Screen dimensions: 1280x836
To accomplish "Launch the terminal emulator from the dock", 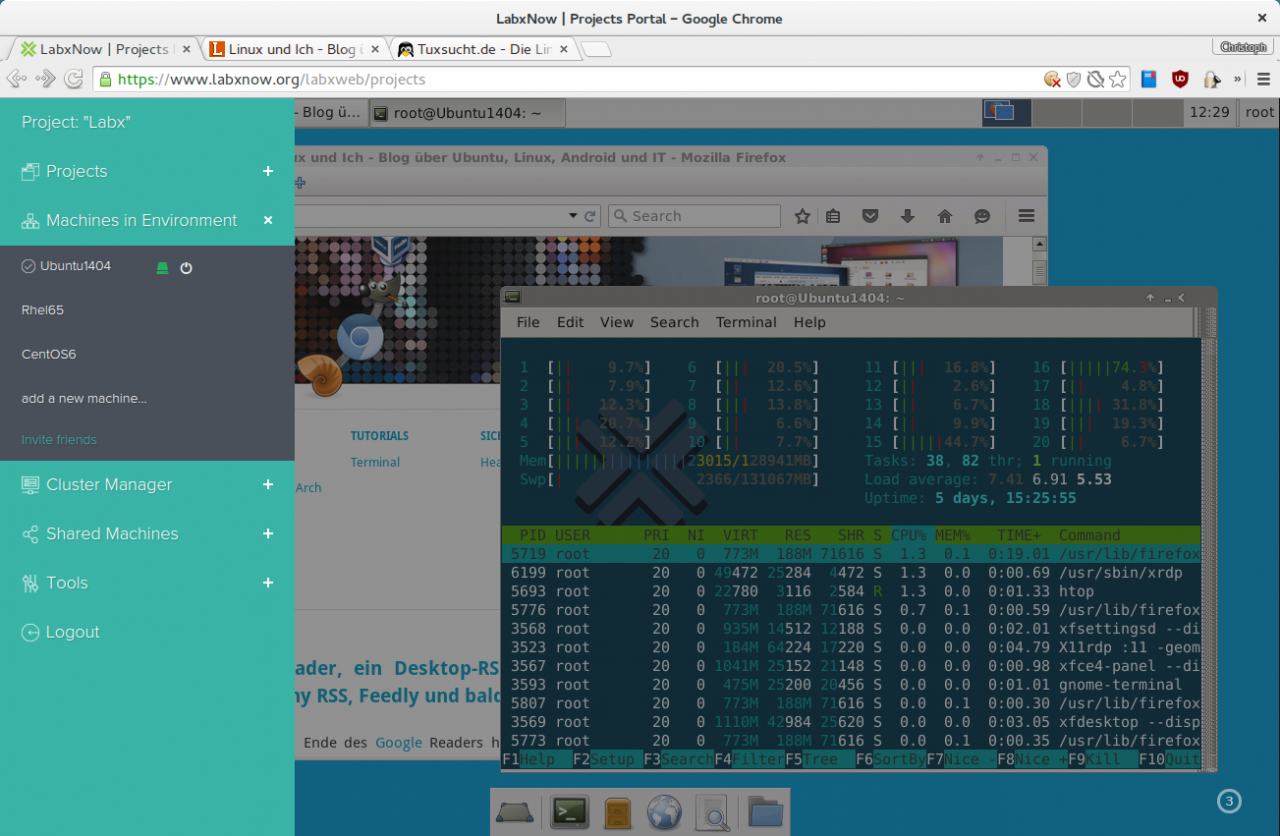I will [569, 812].
